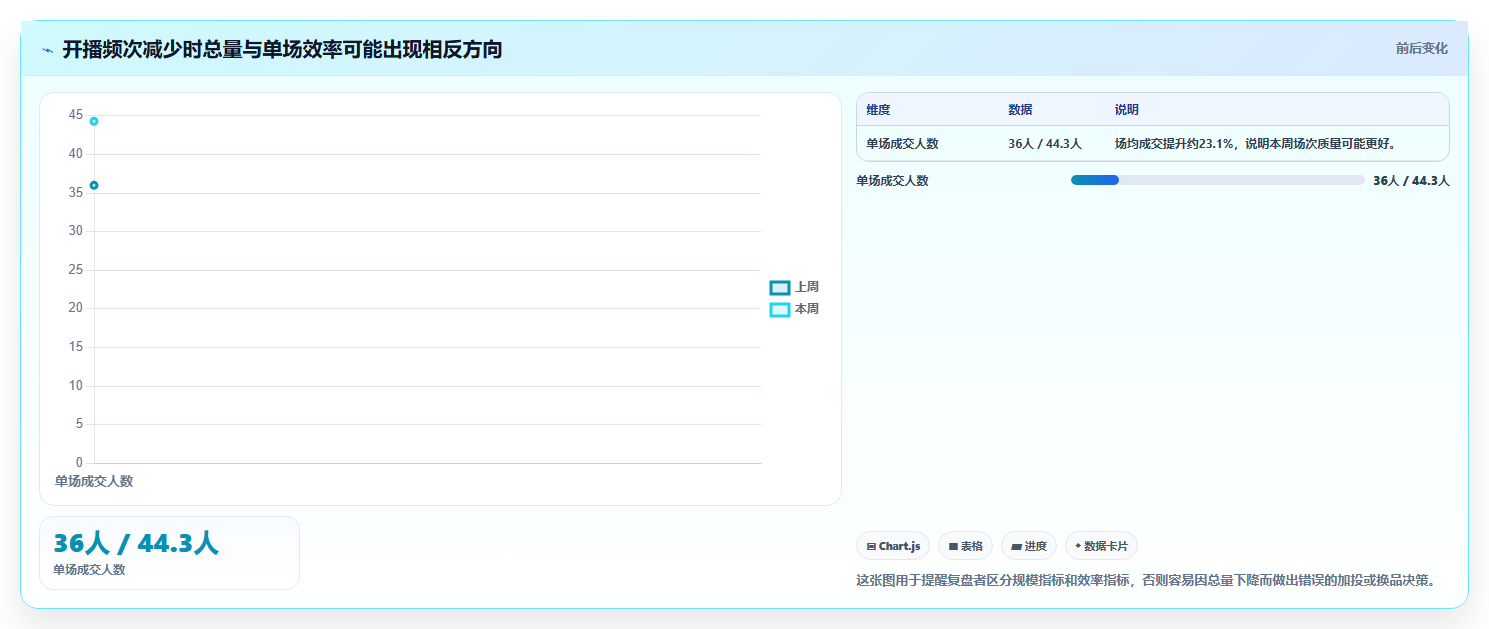Screen dimensions: 1489x629
Task: Click the 场均成交提升约23.1% description cell
Action: tap(1255, 144)
